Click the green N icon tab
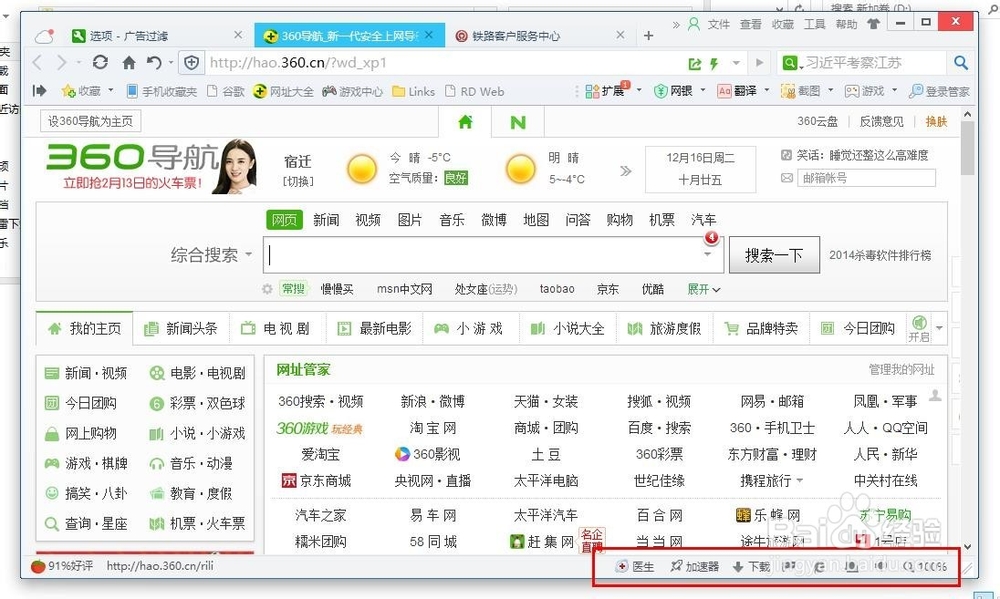The image size is (1000, 599). click(x=518, y=122)
